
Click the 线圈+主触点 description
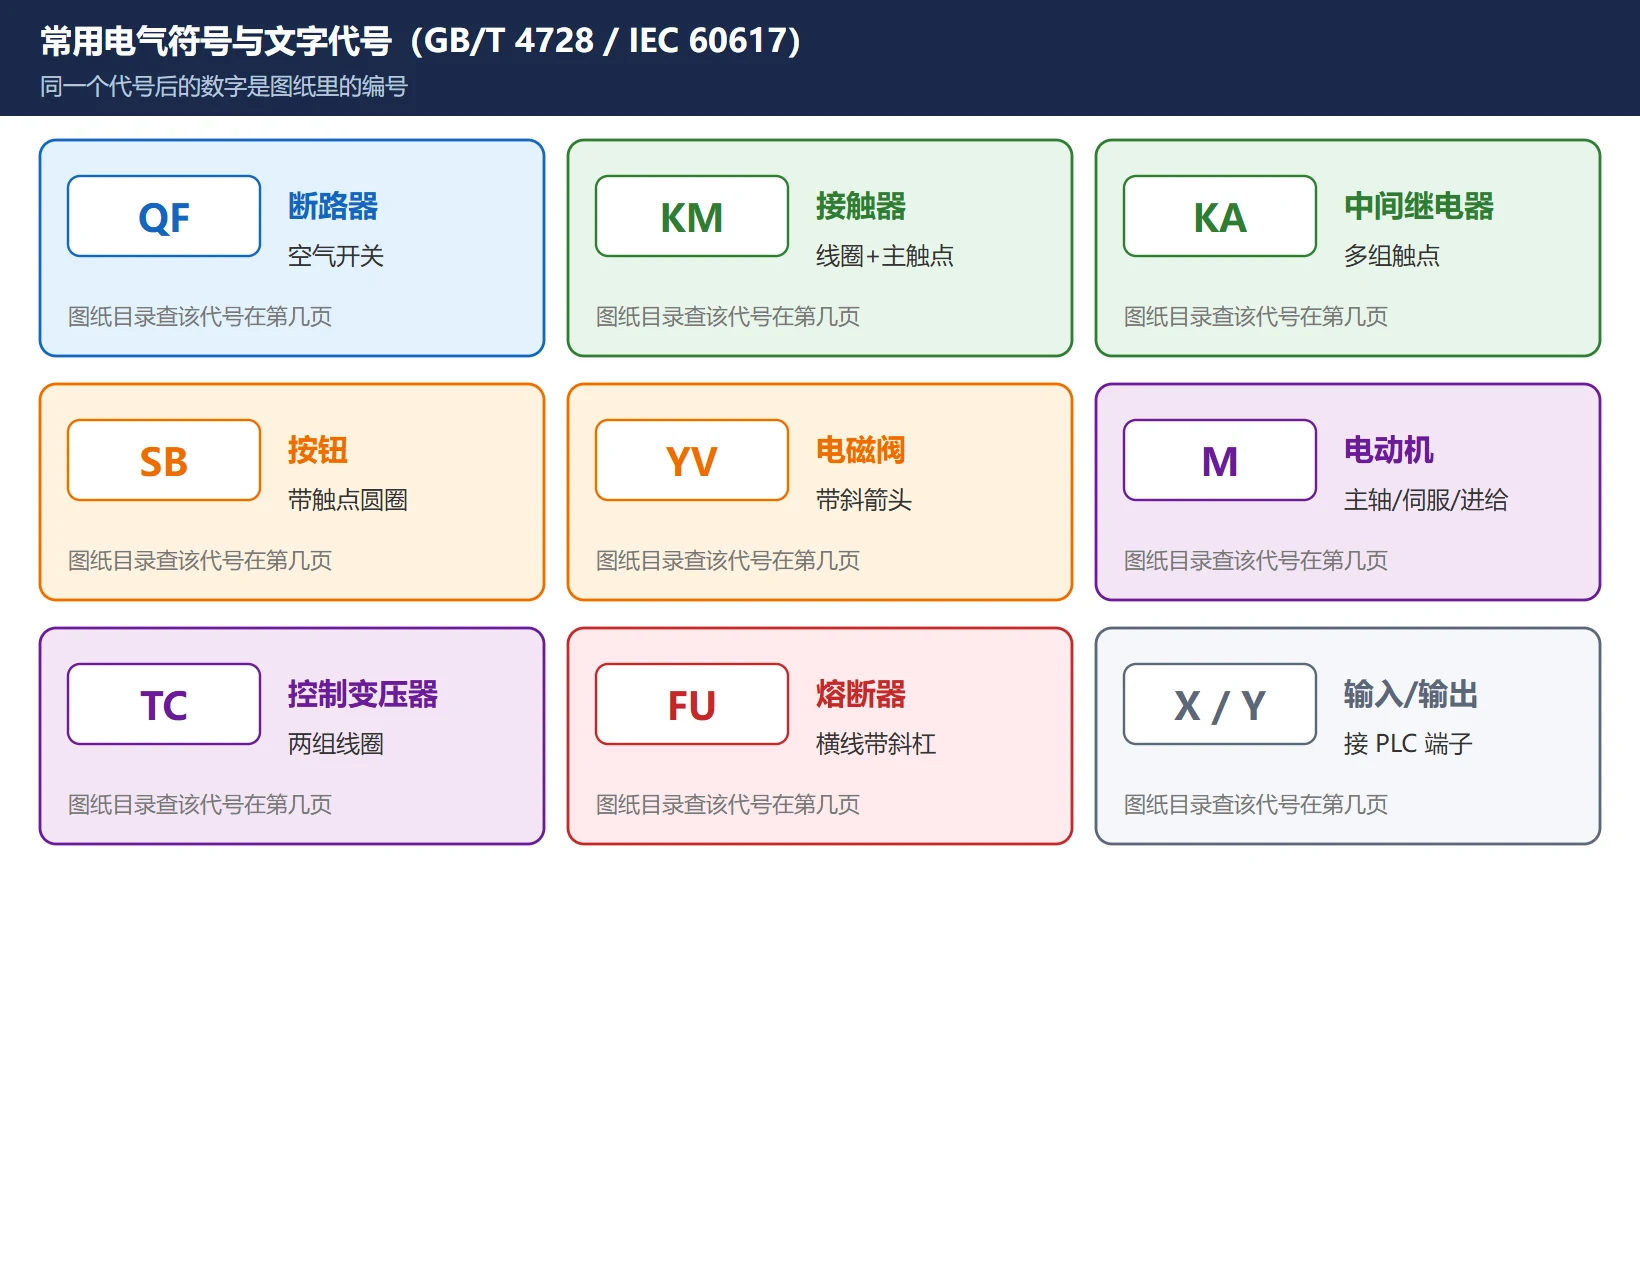pyautogui.click(x=885, y=256)
